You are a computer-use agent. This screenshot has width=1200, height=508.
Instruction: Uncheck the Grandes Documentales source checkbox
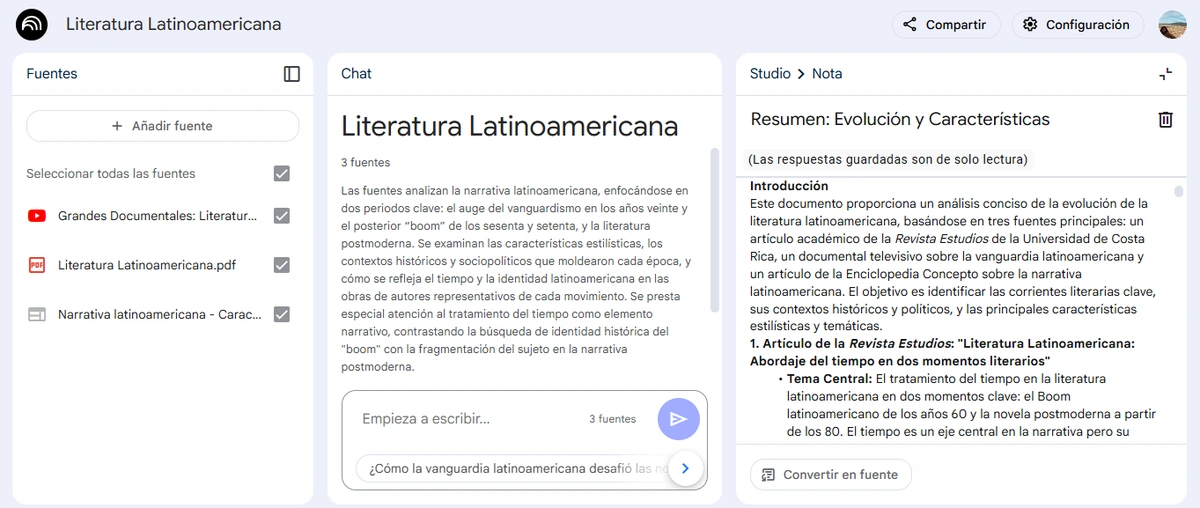click(x=282, y=216)
